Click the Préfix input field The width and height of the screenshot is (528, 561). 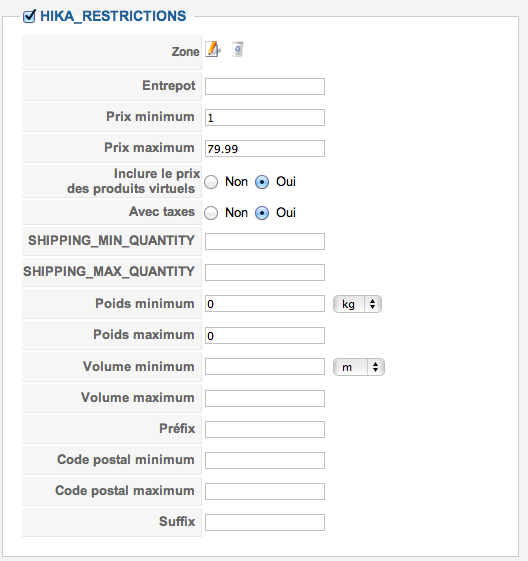[x=265, y=429]
